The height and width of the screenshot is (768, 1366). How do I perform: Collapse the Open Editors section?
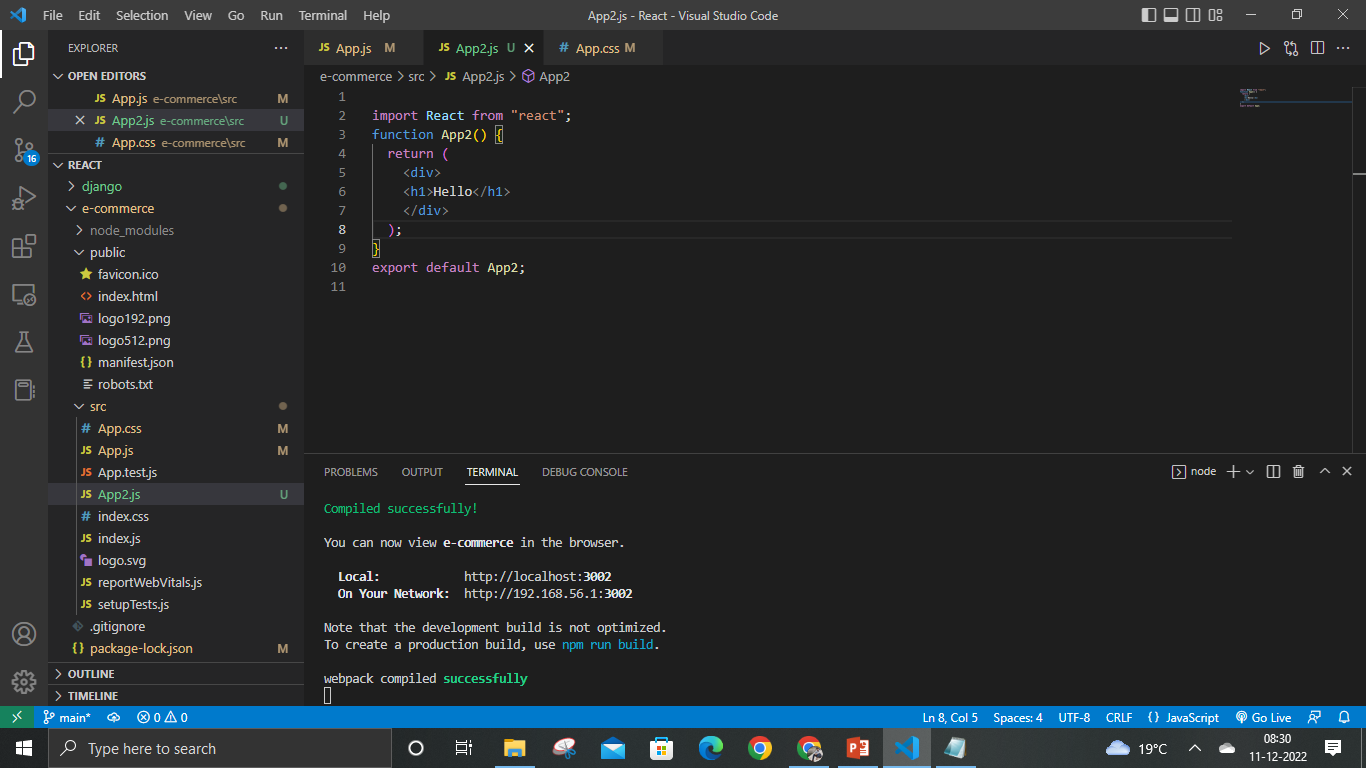pos(176,76)
